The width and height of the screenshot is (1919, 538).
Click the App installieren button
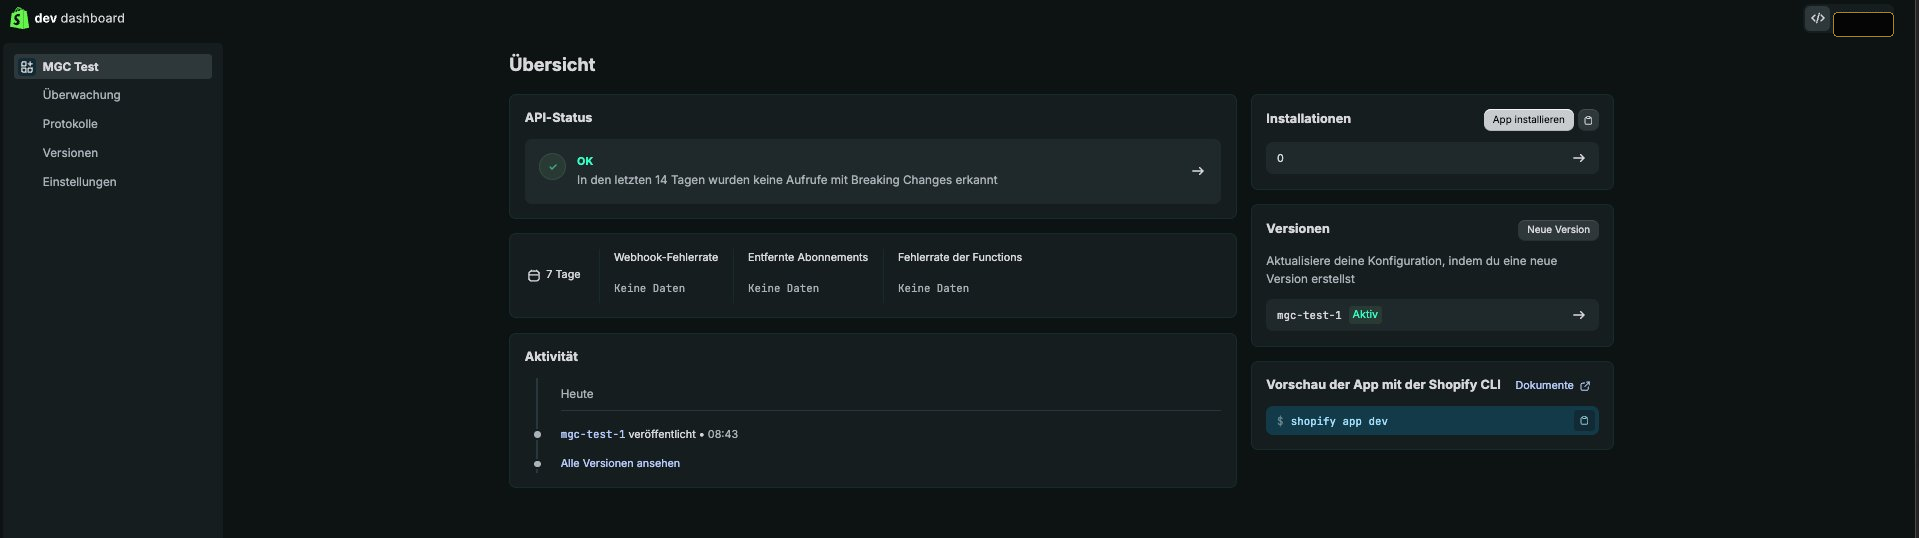pos(1528,120)
